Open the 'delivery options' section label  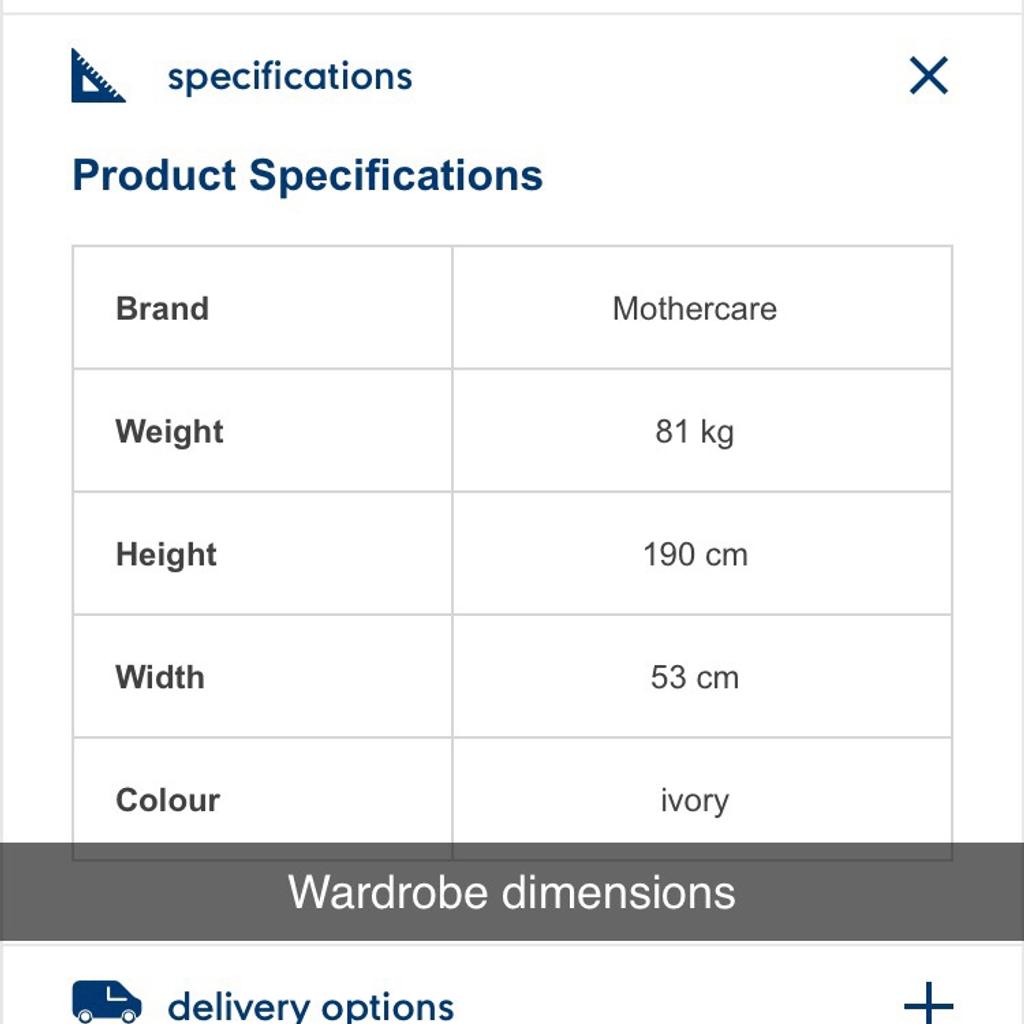coord(310,1005)
